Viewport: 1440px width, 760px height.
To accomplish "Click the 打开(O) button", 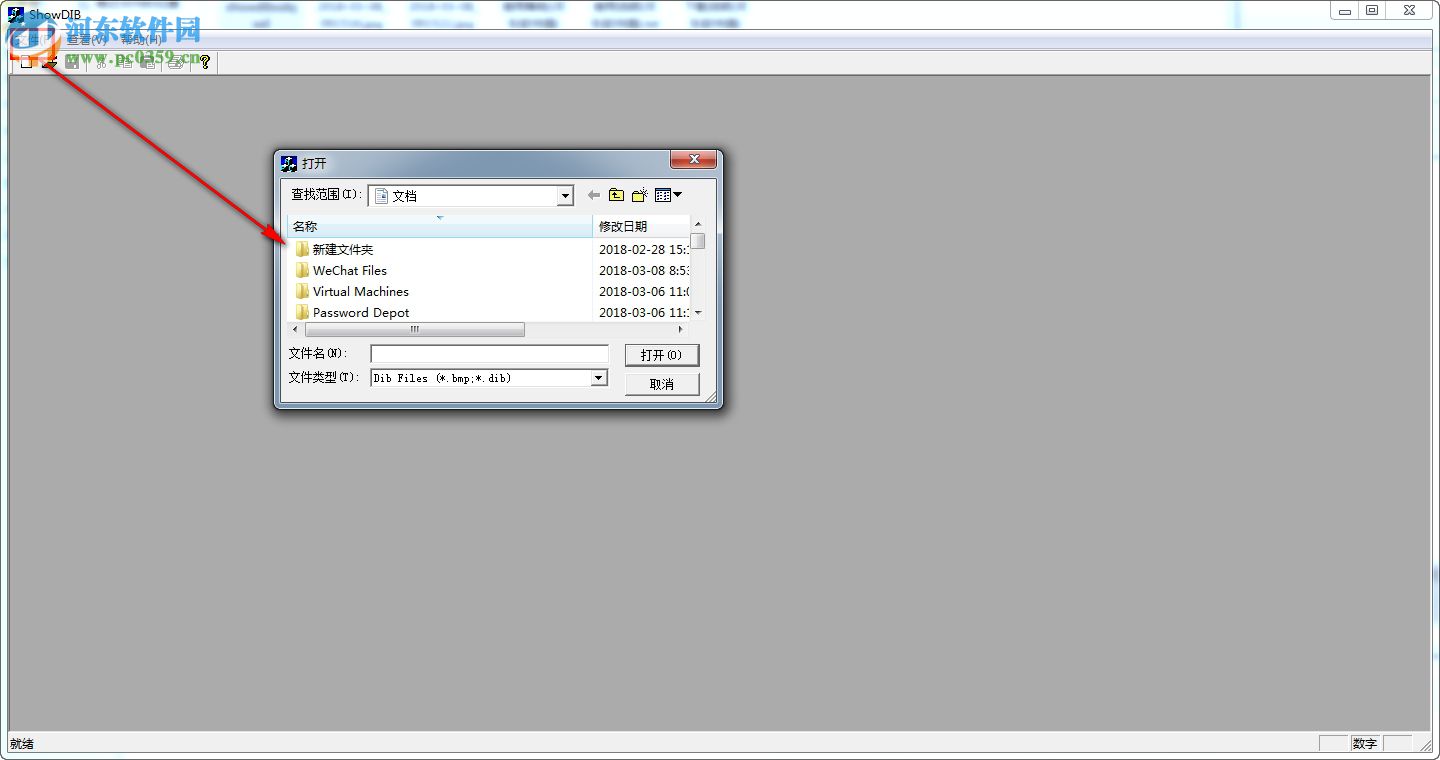I will (661, 355).
